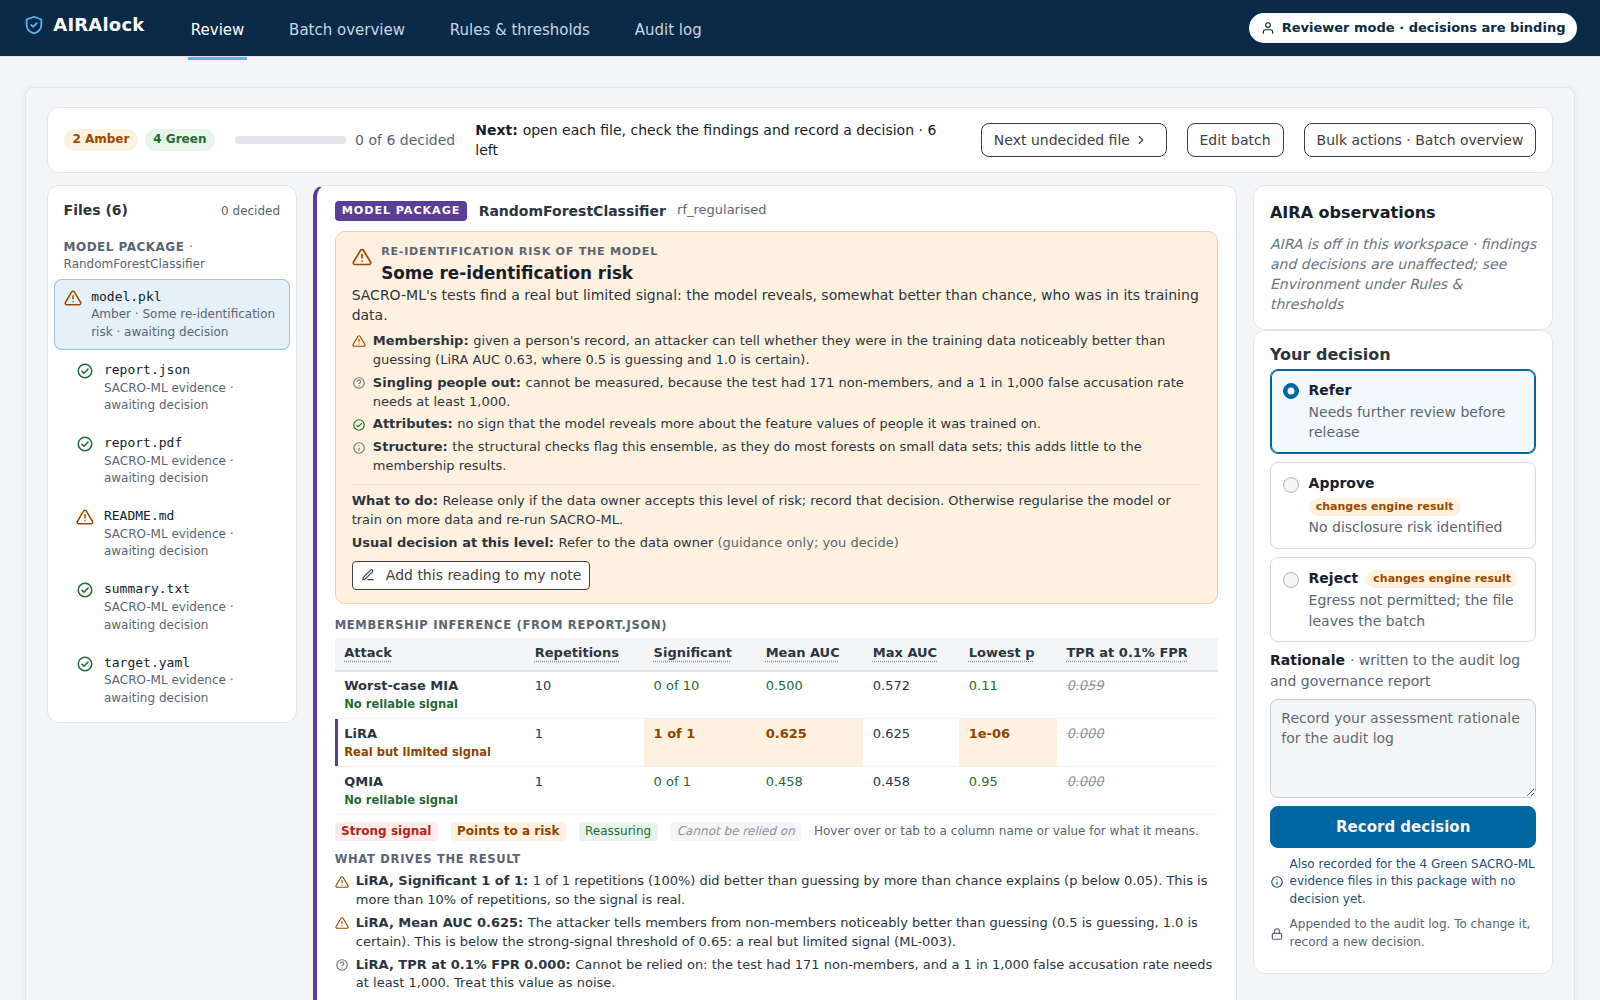Select the Approve decision radio button
This screenshot has height=1000, width=1600.
[1291, 485]
